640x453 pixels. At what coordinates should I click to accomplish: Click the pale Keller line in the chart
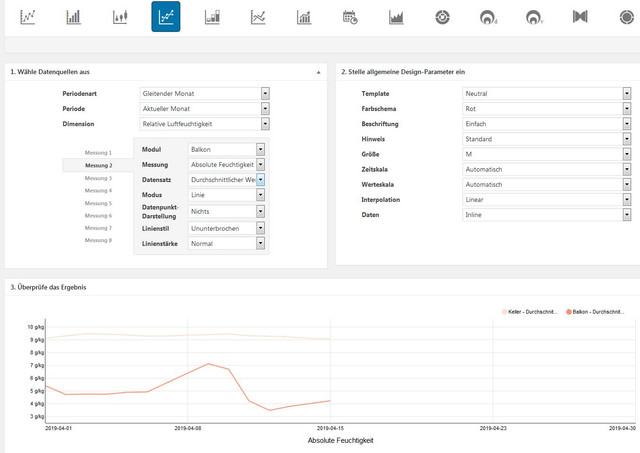pyautogui.click(x=188, y=335)
